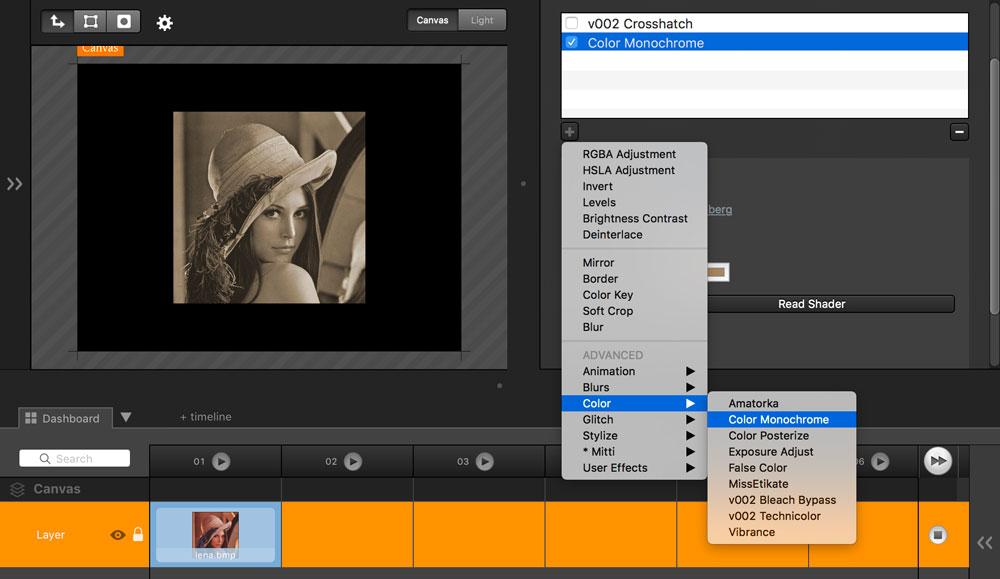Open canvas settings with the gear icon

tap(164, 22)
